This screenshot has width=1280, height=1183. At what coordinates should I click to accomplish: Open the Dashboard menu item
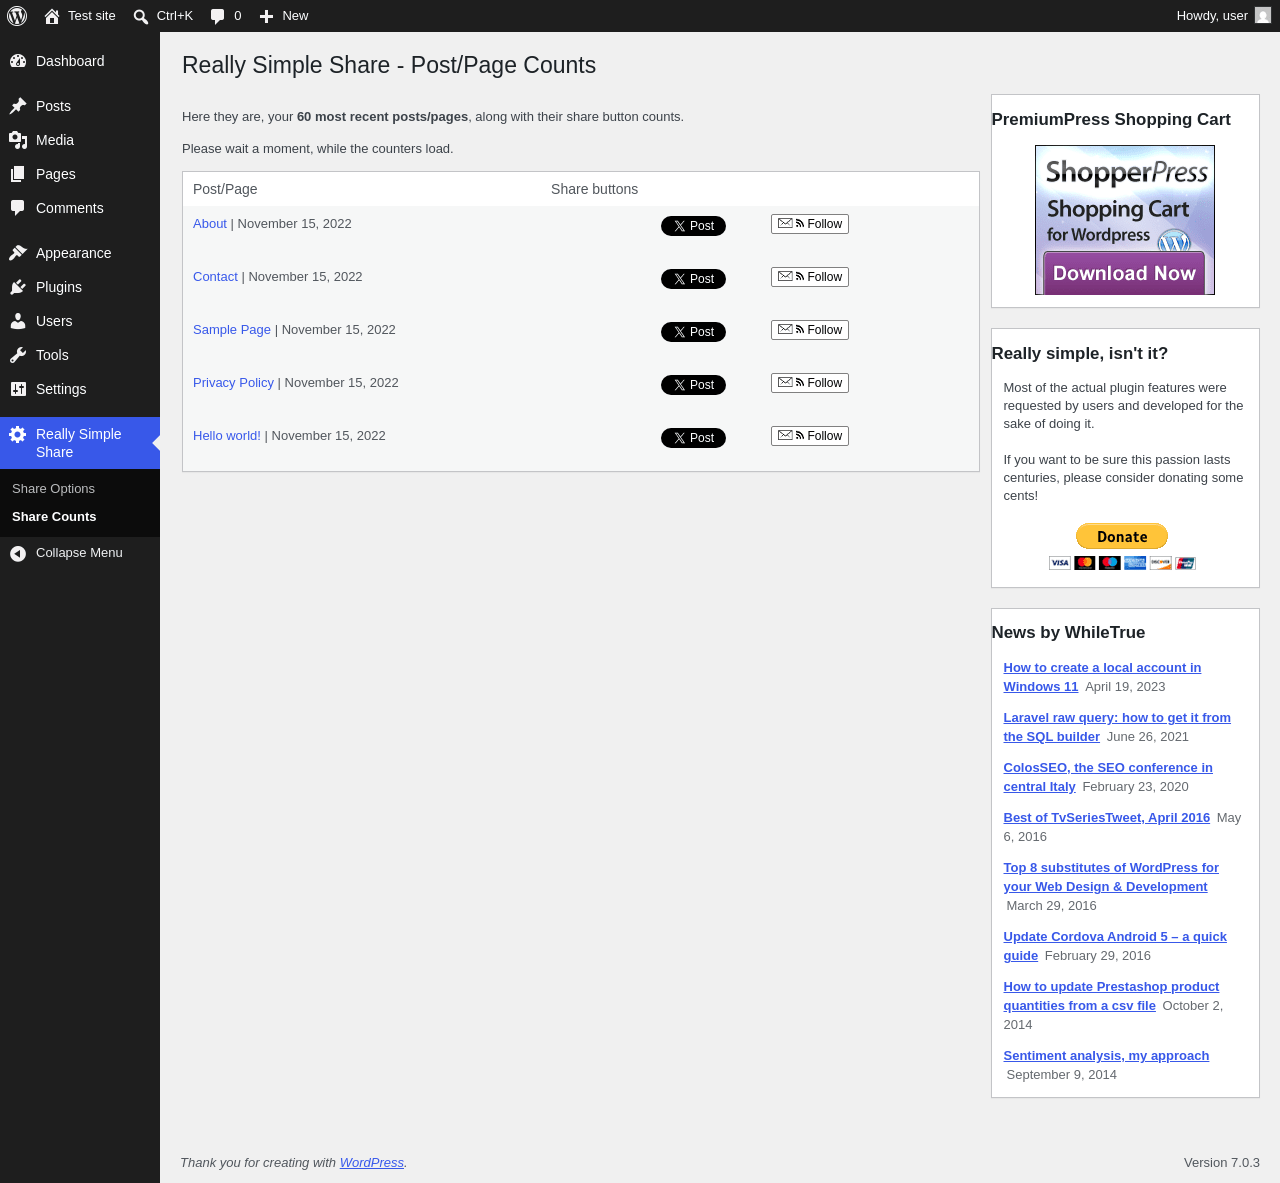tap(80, 61)
